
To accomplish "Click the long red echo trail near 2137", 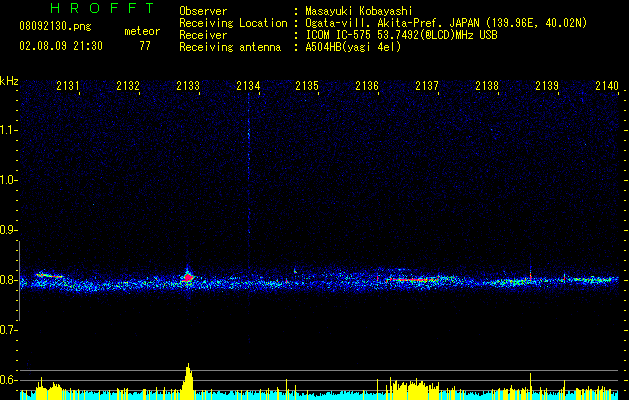I will click(x=411, y=279).
